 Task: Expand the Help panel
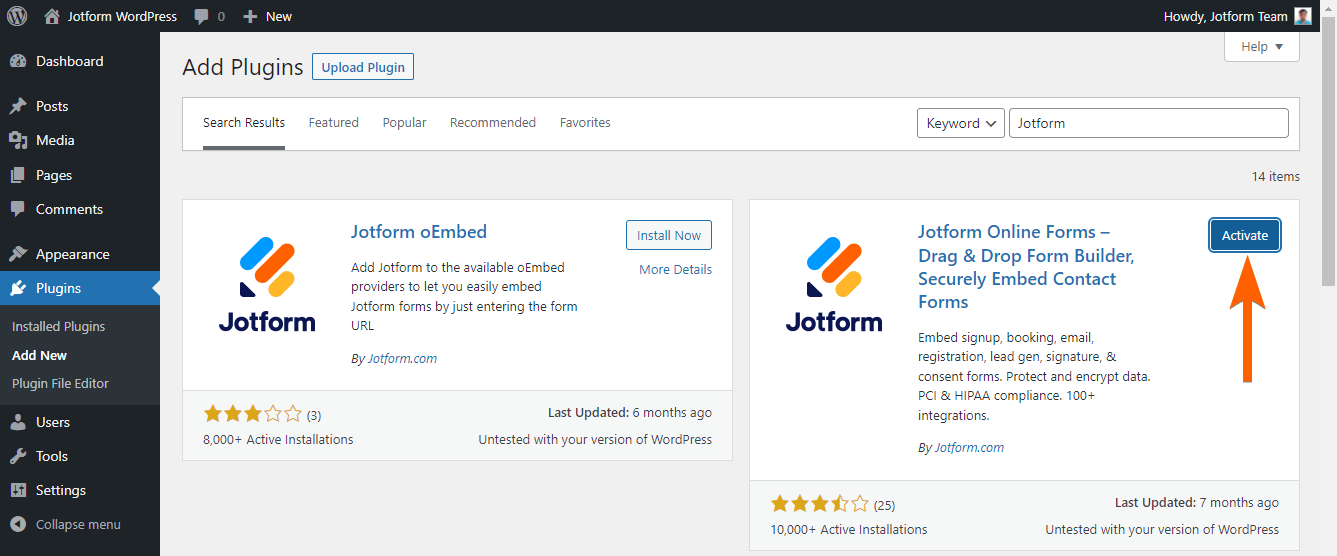[1261, 46]
